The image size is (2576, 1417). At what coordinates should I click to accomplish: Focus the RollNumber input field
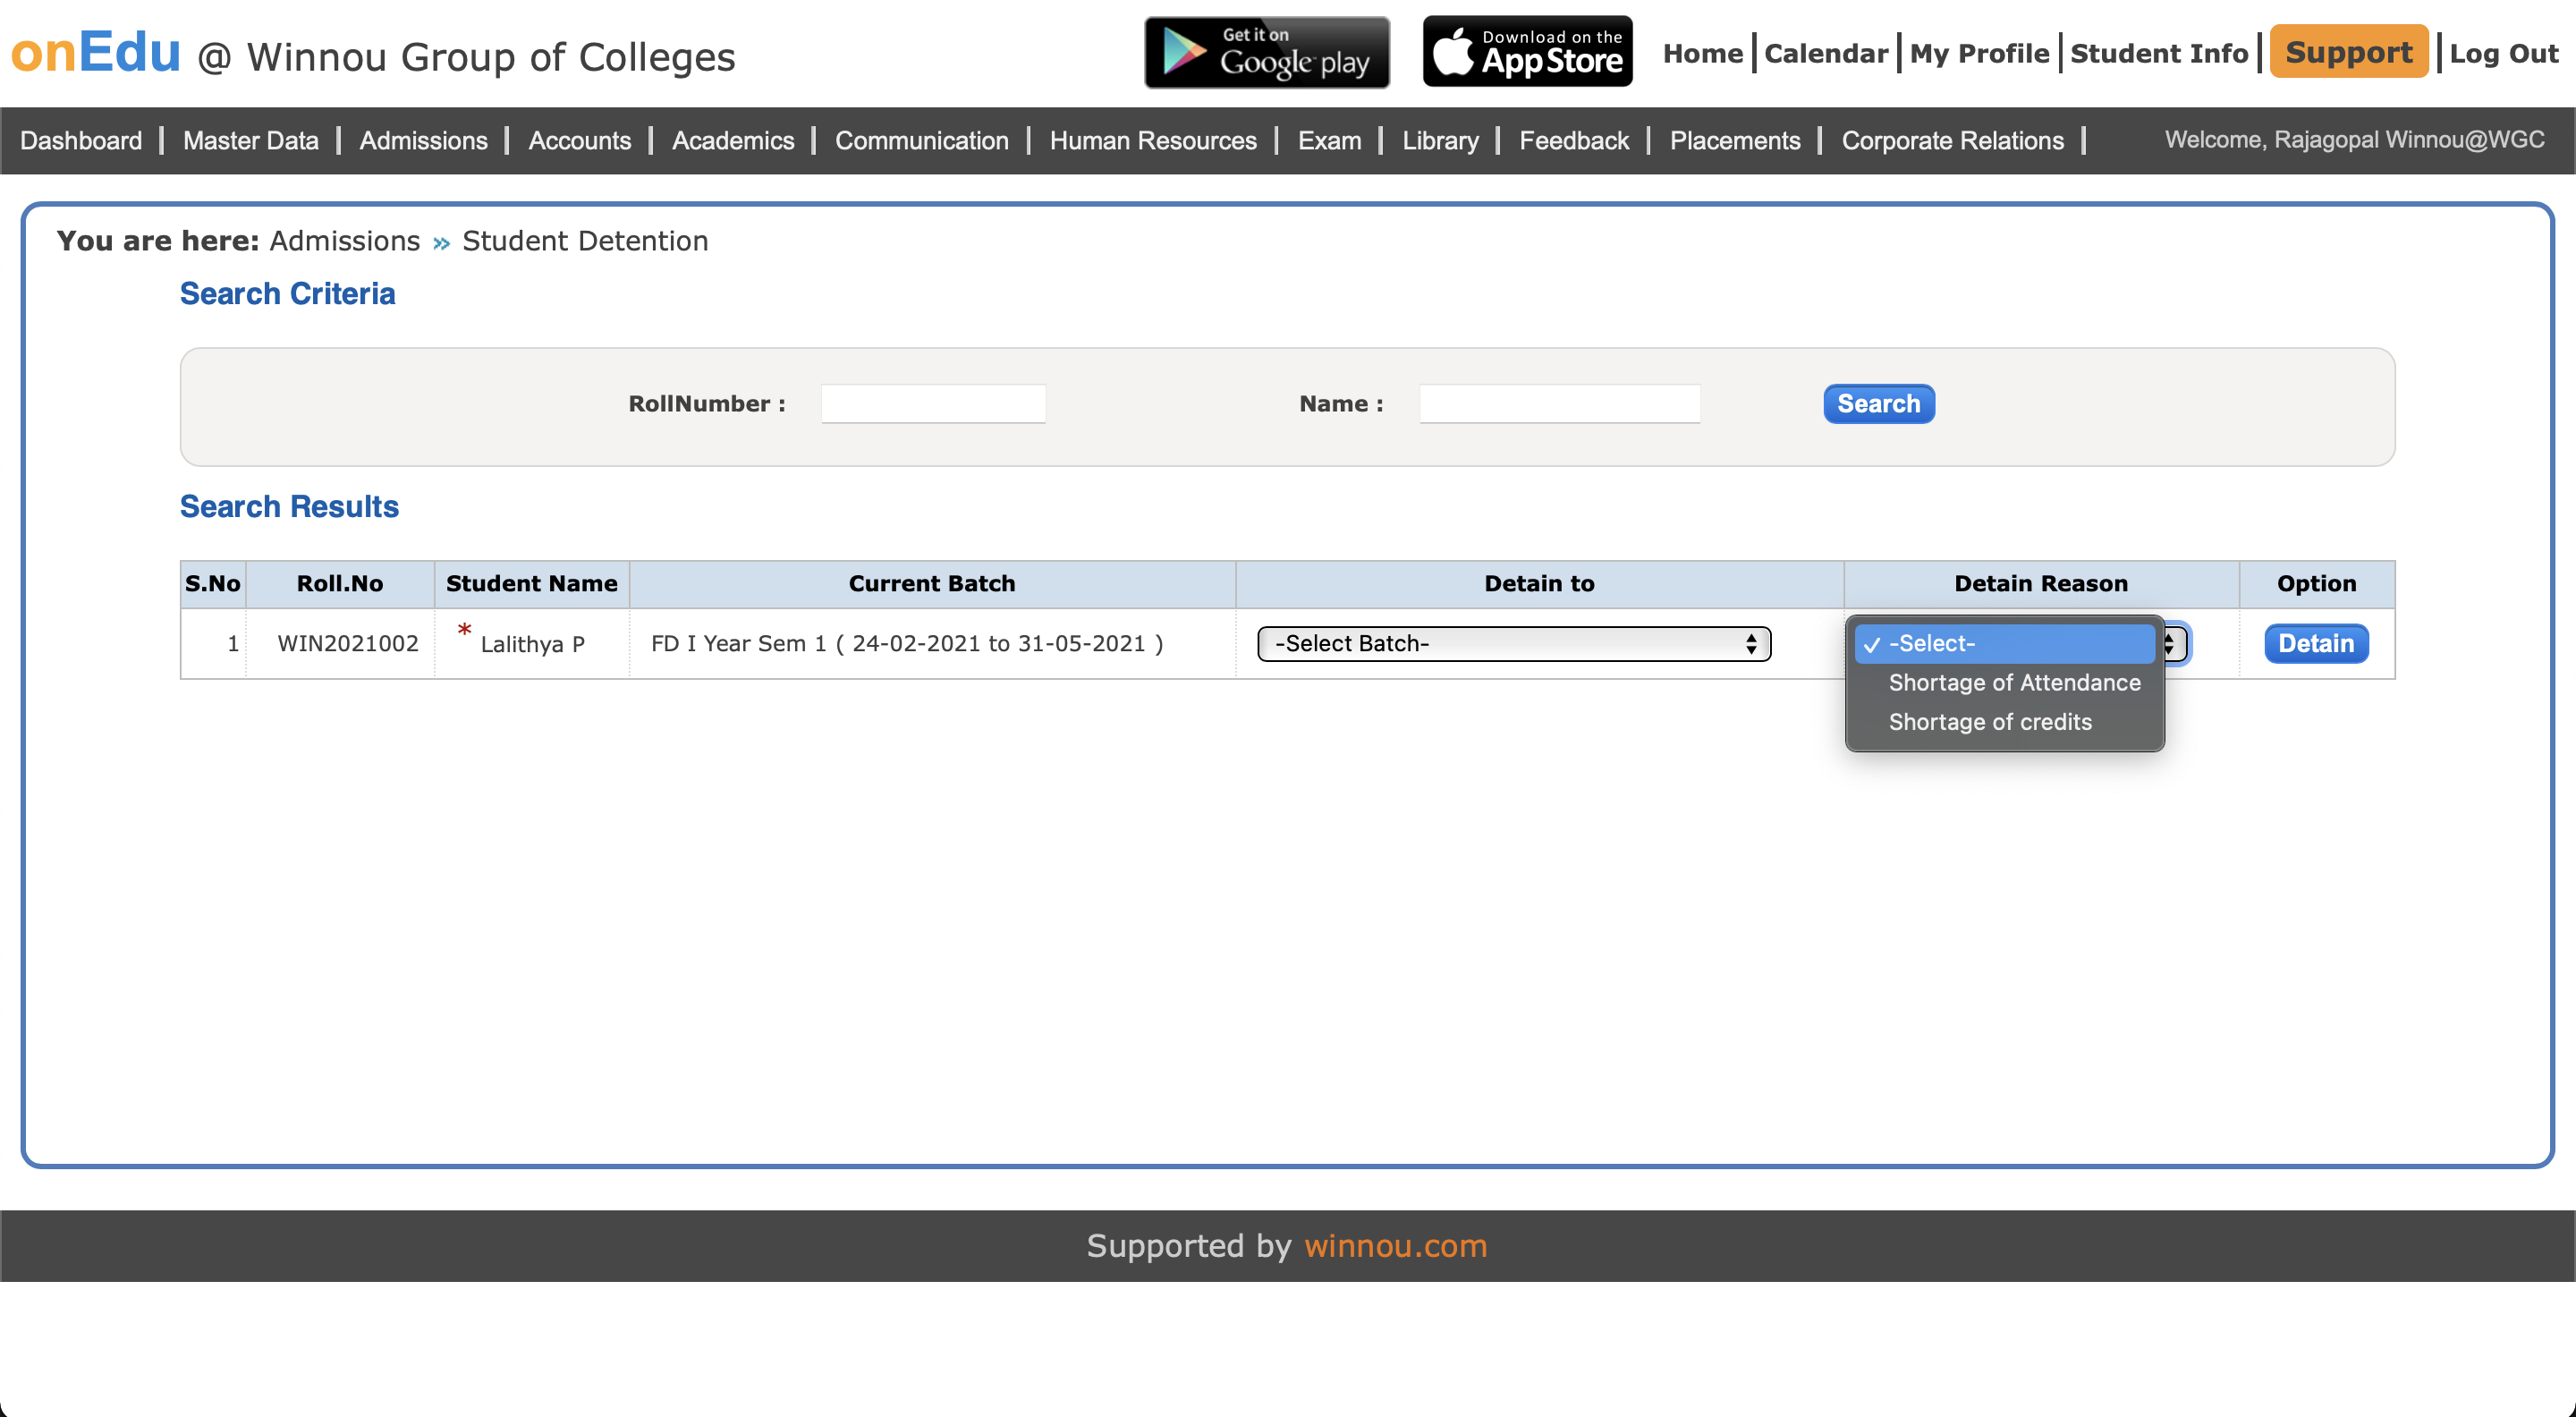pos(933,404)
